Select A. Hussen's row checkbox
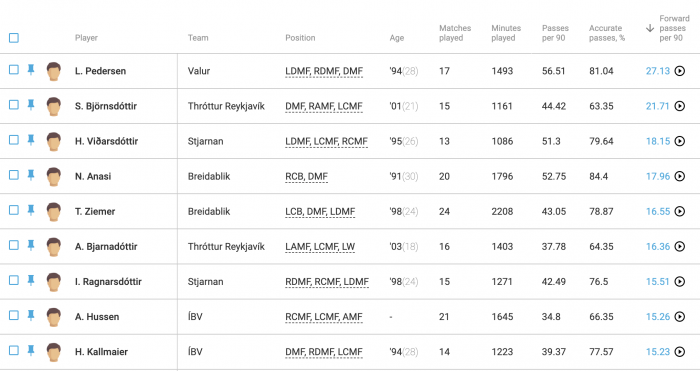This screenshot has height=371, width=700. click(14, 316)
